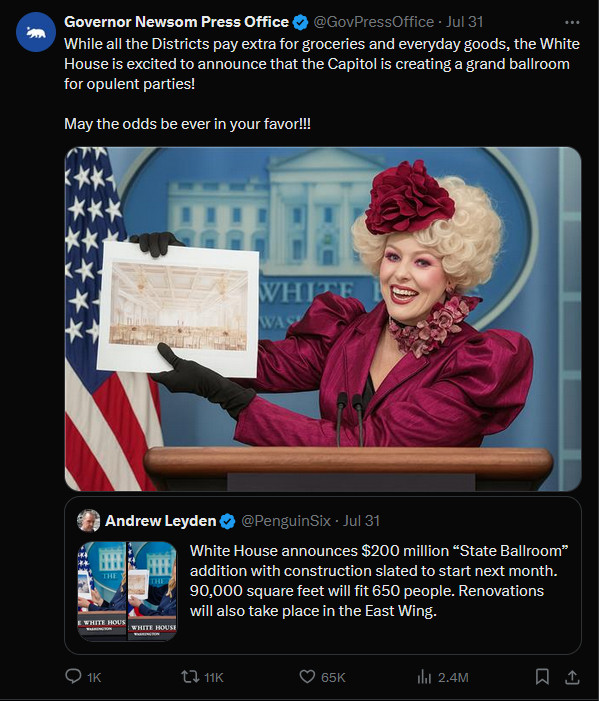Open Governor Newsom Press Office profile name
Viewport: 599px width, 701px height.
[x=176, y=21]
